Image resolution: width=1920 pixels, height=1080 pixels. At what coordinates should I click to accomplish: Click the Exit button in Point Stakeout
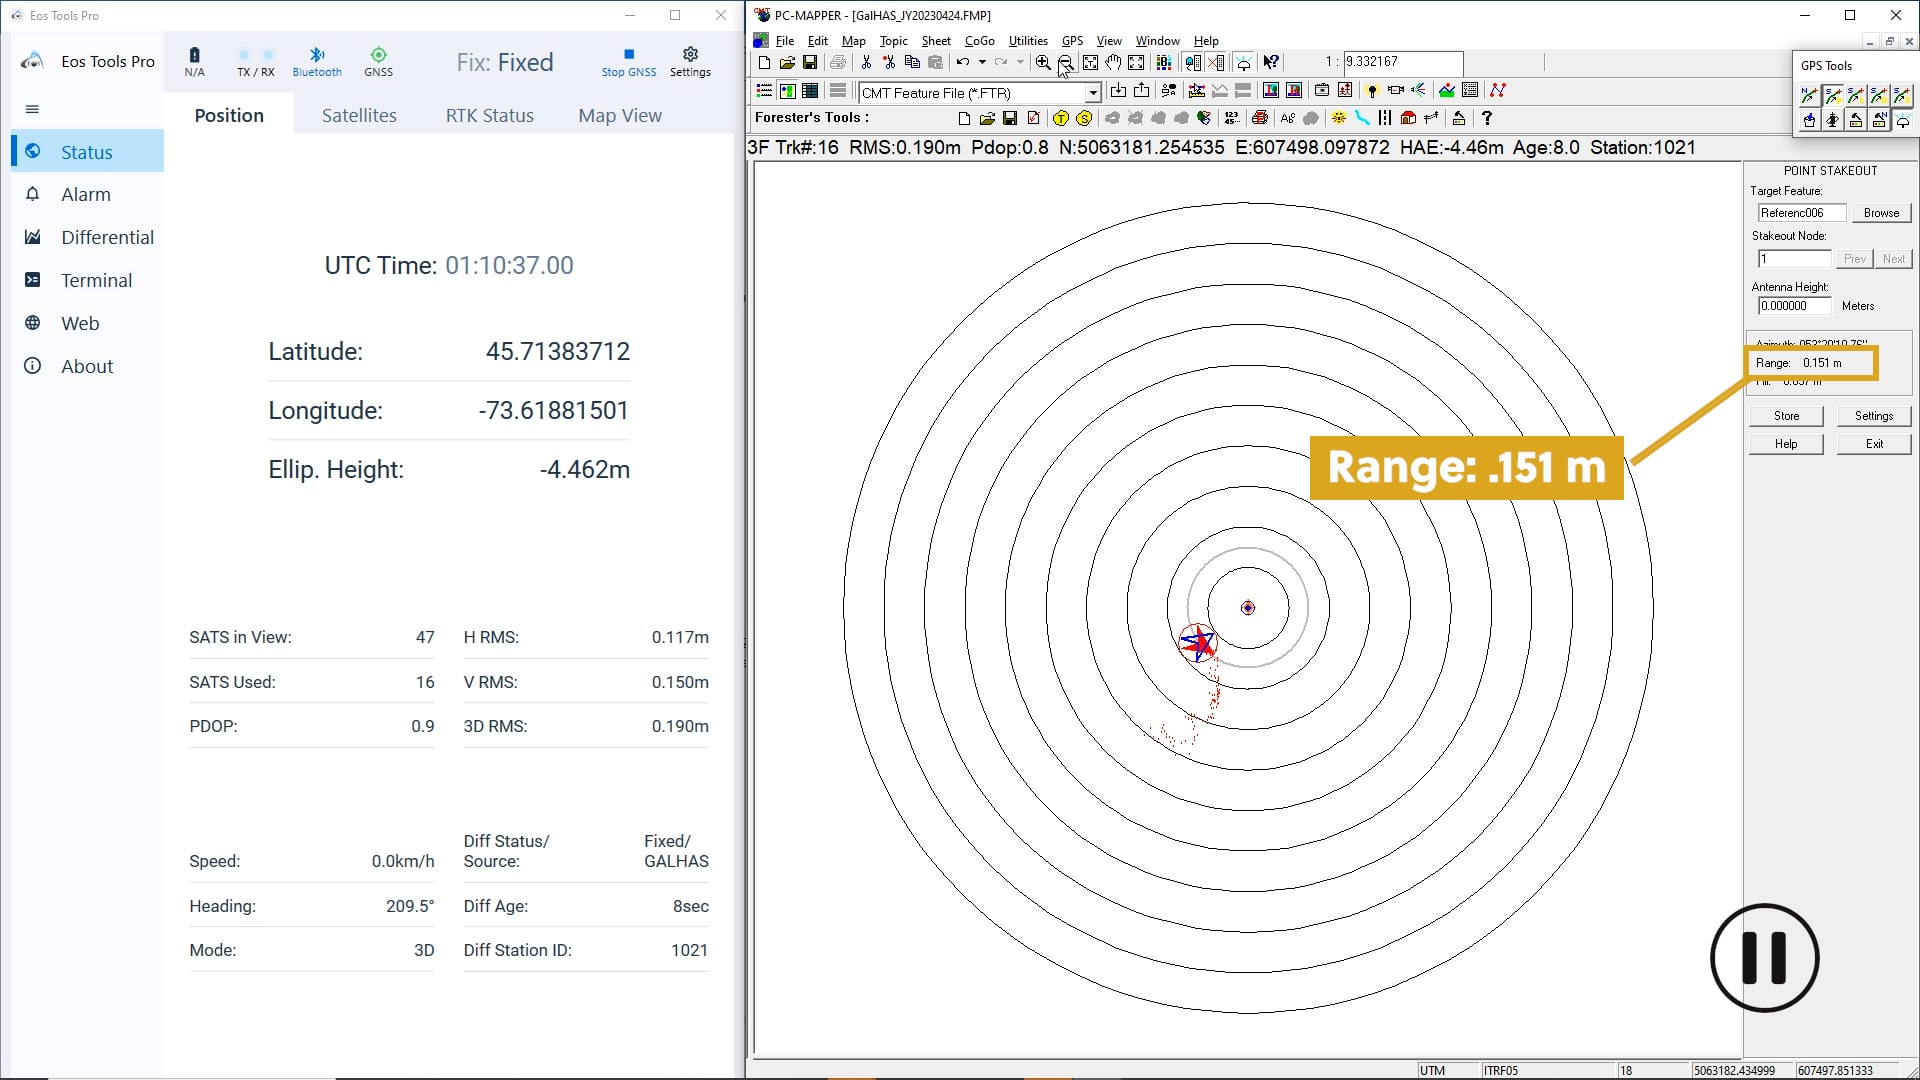(1875, 444)
